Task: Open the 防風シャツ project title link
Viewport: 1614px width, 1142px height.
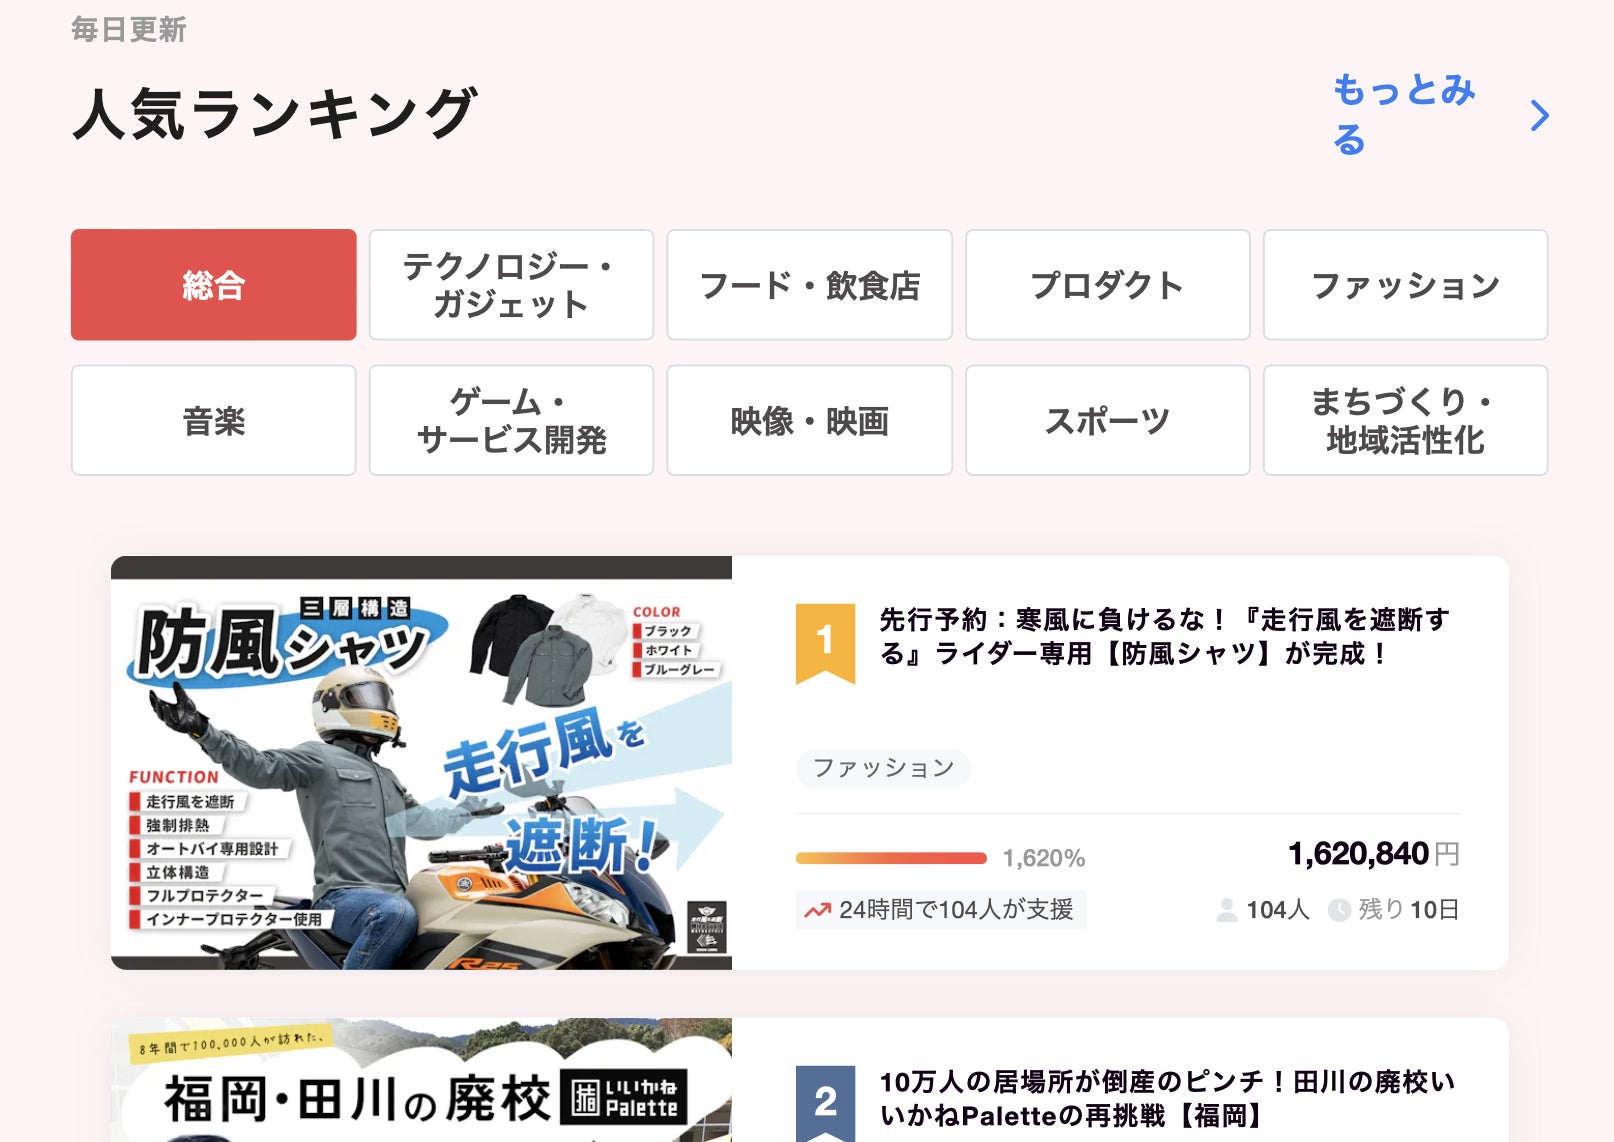Action: point(1164,636)
